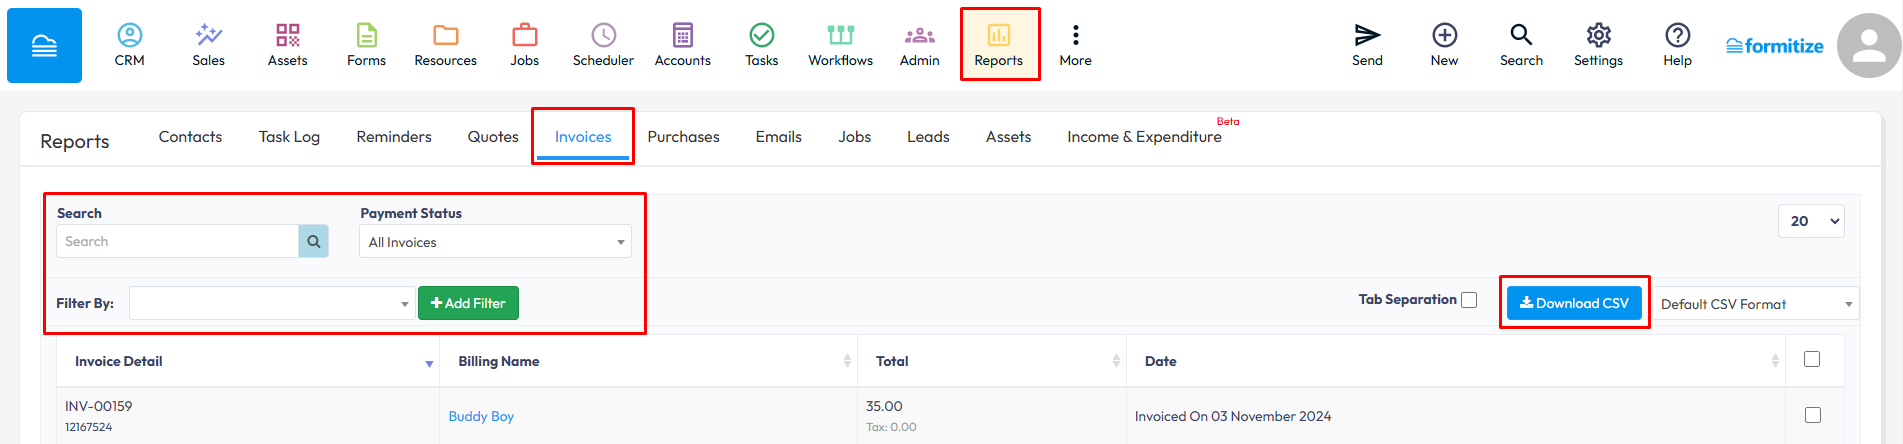The width and height of the screenshot is (1903, 444).
Task: Click the Reports page heading
Action: point(75,141)
